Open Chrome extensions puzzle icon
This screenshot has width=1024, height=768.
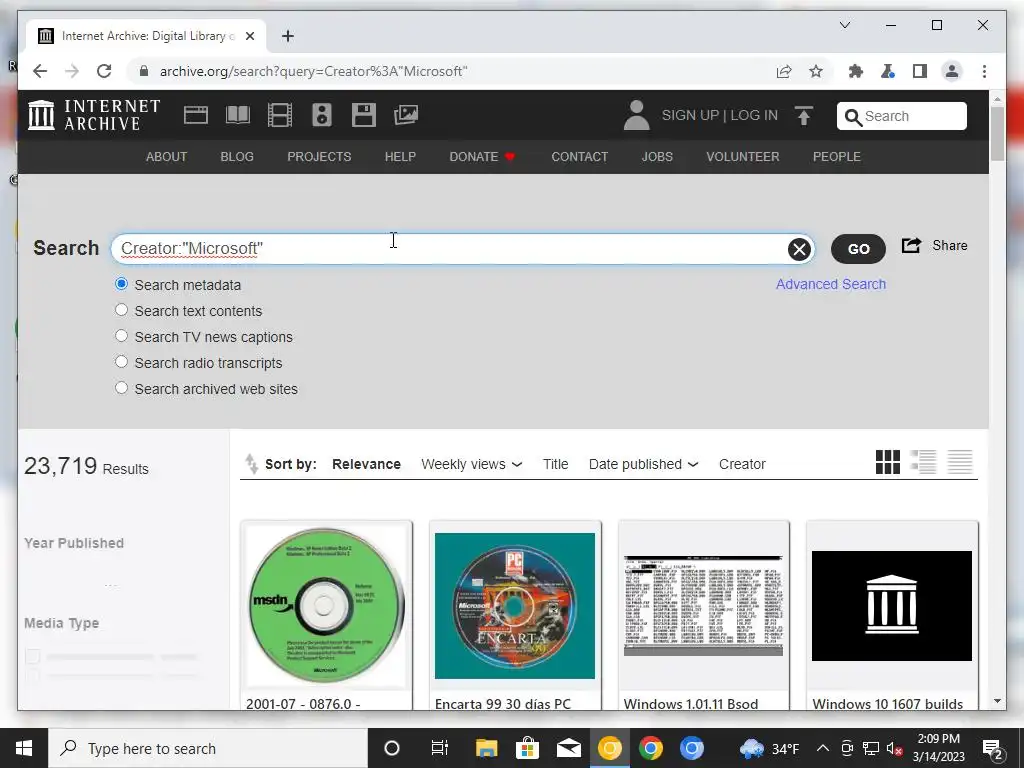click(856, 71)
